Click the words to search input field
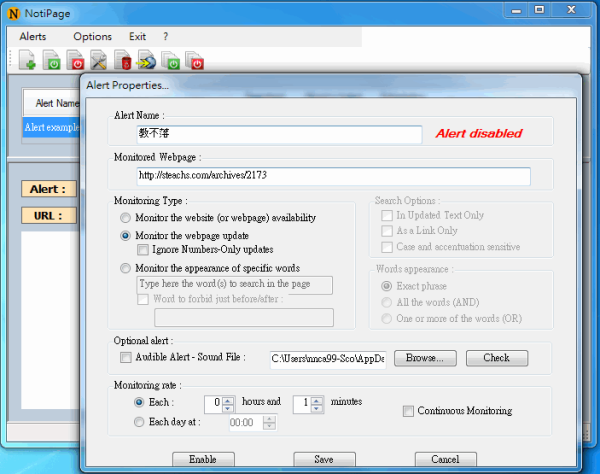Image resolution: width=600 pixels, height=474 pixels. pyautogui.click(x=234, y=285)
